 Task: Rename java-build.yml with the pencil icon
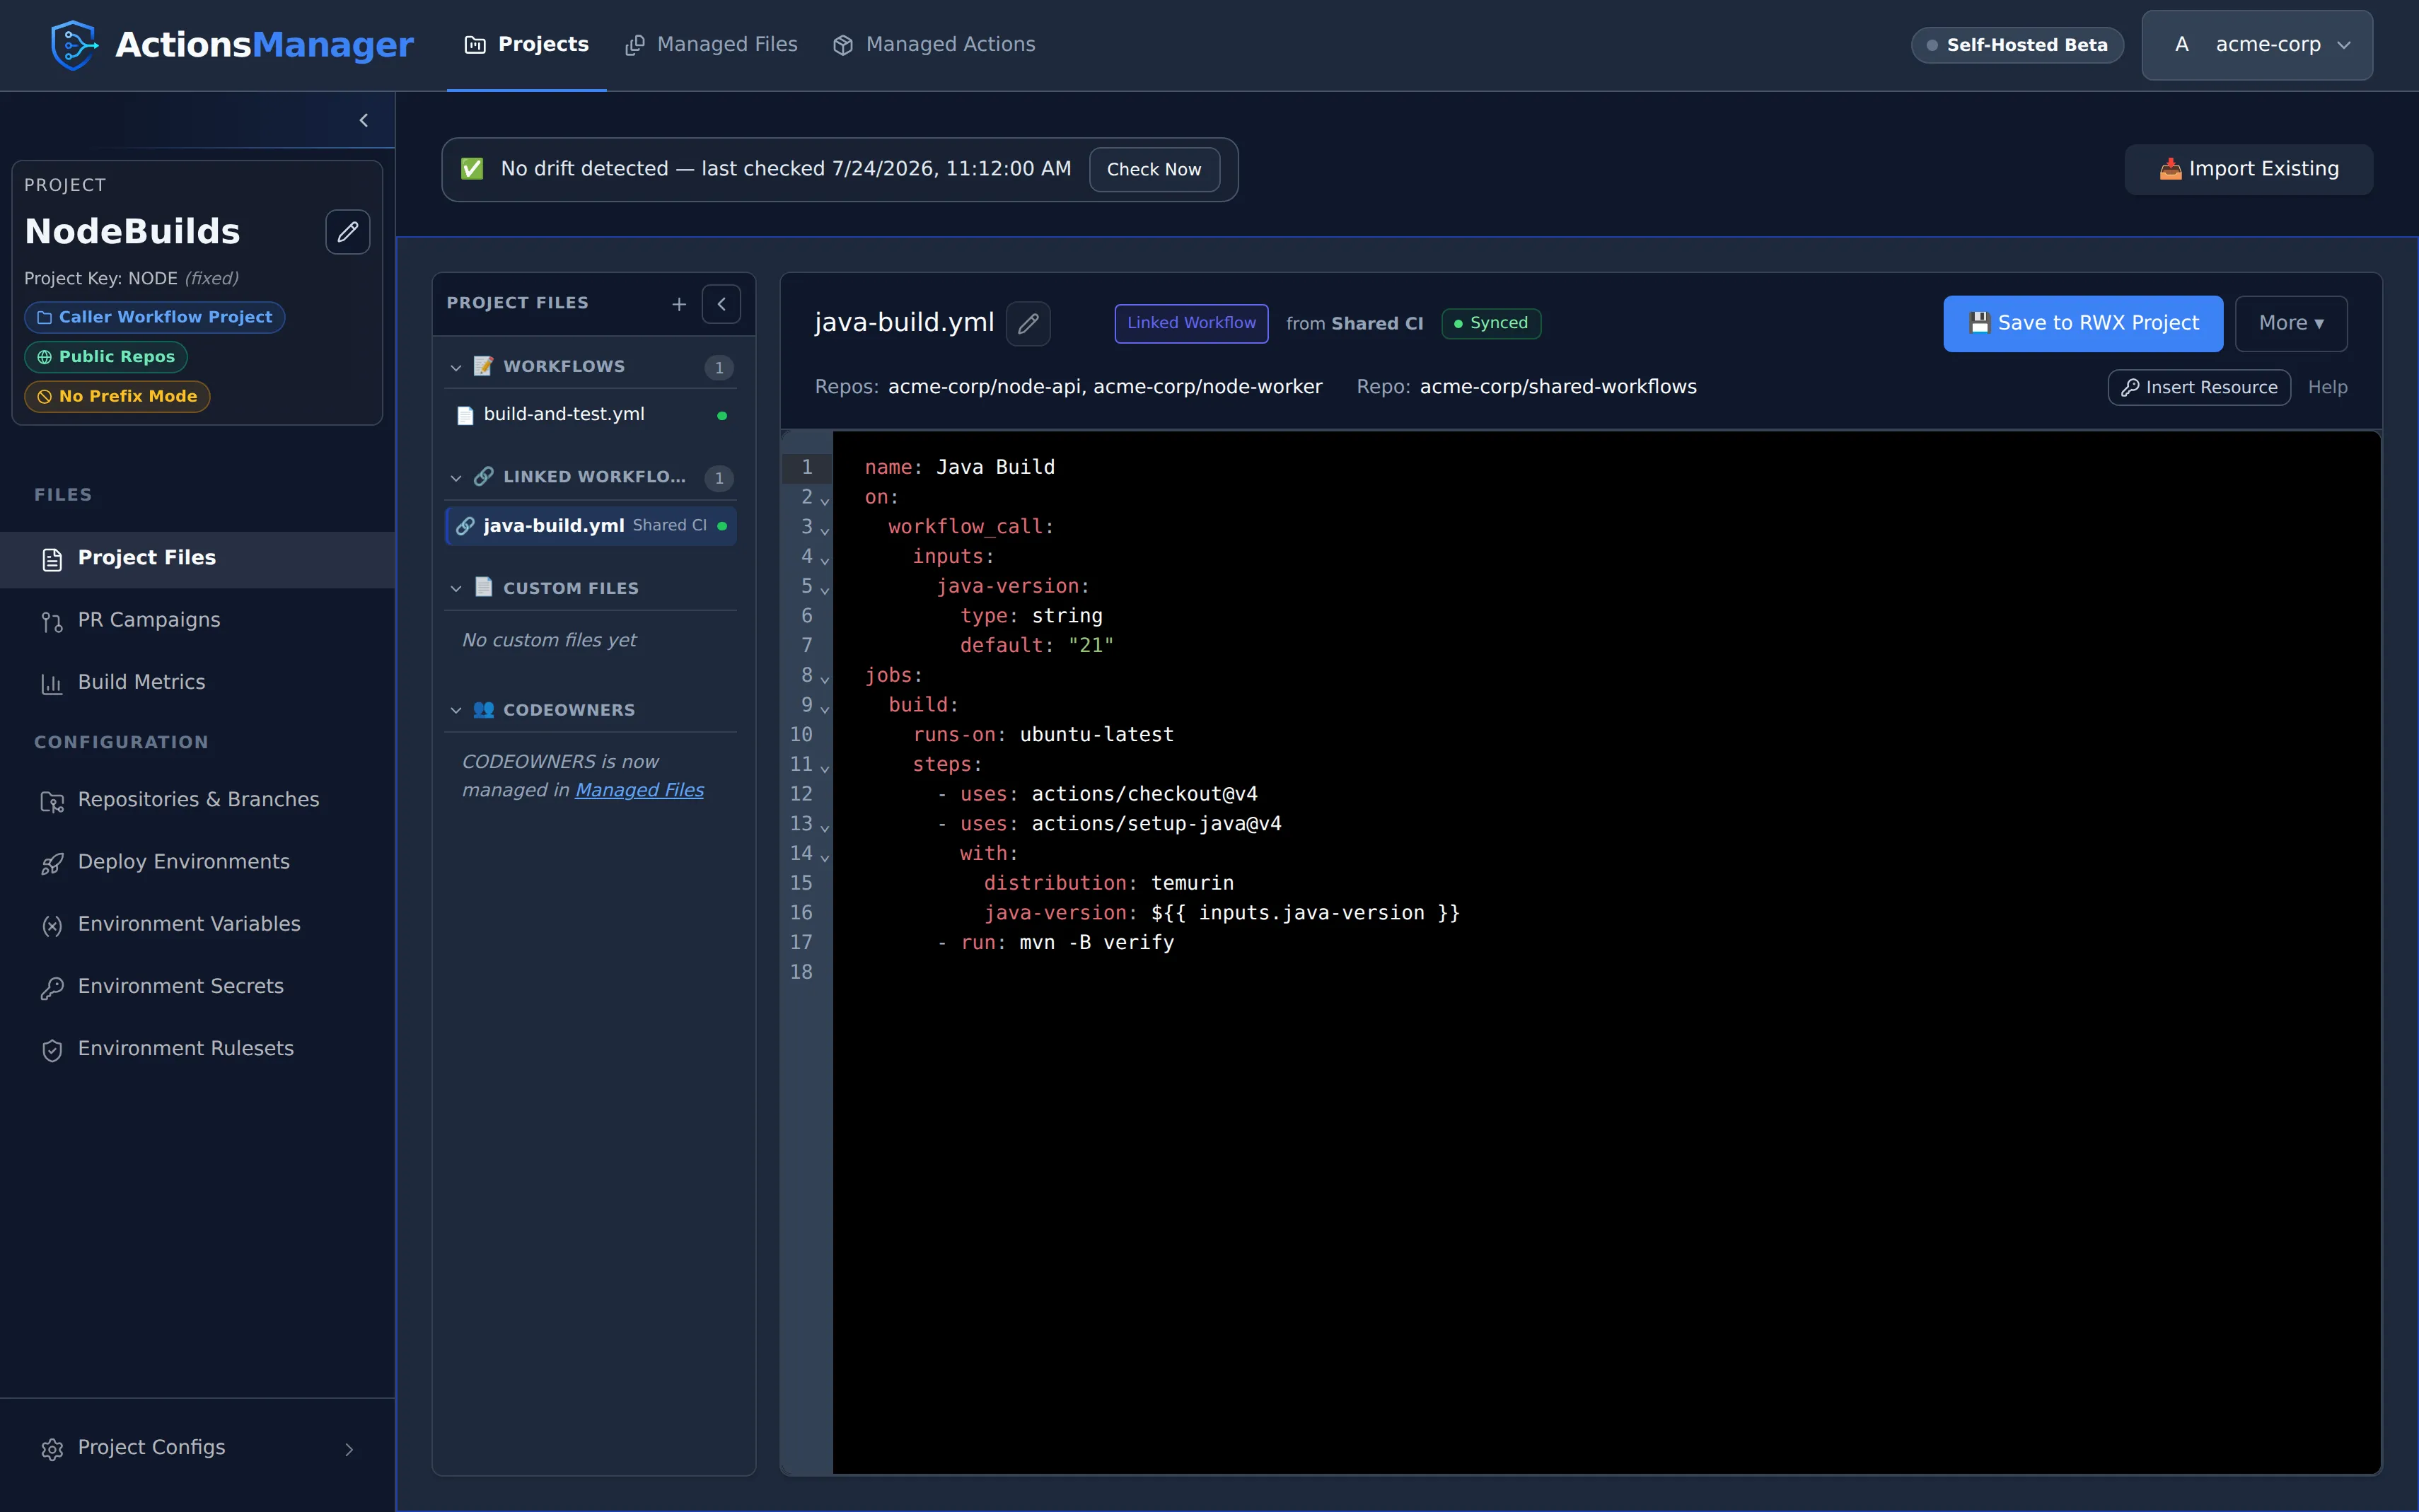click(1028, 323)
